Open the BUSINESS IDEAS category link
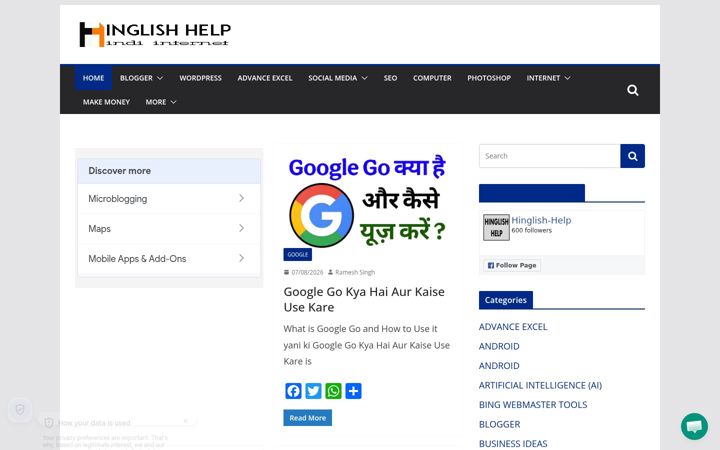This screenshot has height=450, width=720. [x=513, y=444]
